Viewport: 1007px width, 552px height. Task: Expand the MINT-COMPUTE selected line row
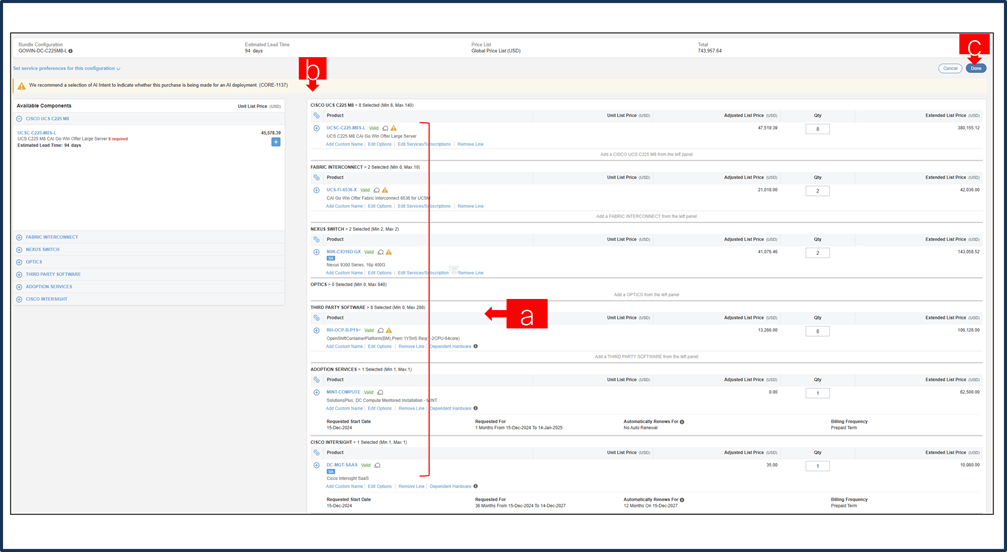pos(317,392)
